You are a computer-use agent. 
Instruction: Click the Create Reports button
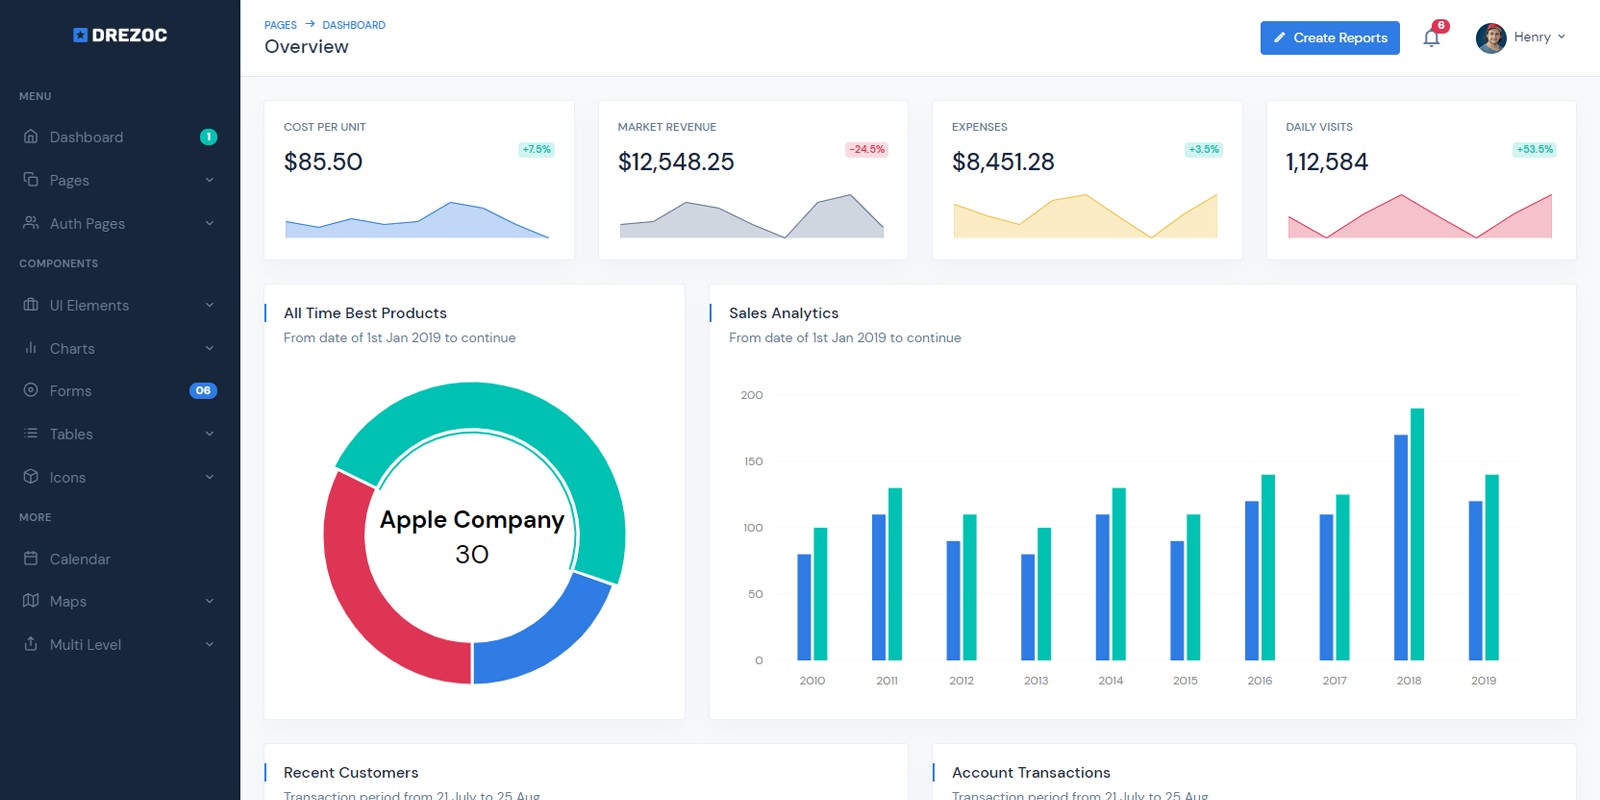pos(1330,38)
